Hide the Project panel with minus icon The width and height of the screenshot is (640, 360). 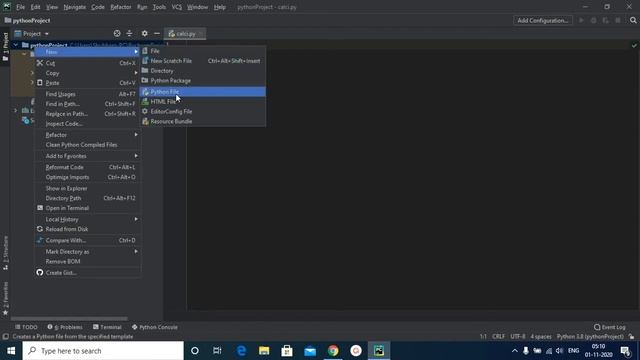pyautogui.click(x=157, y=34)
